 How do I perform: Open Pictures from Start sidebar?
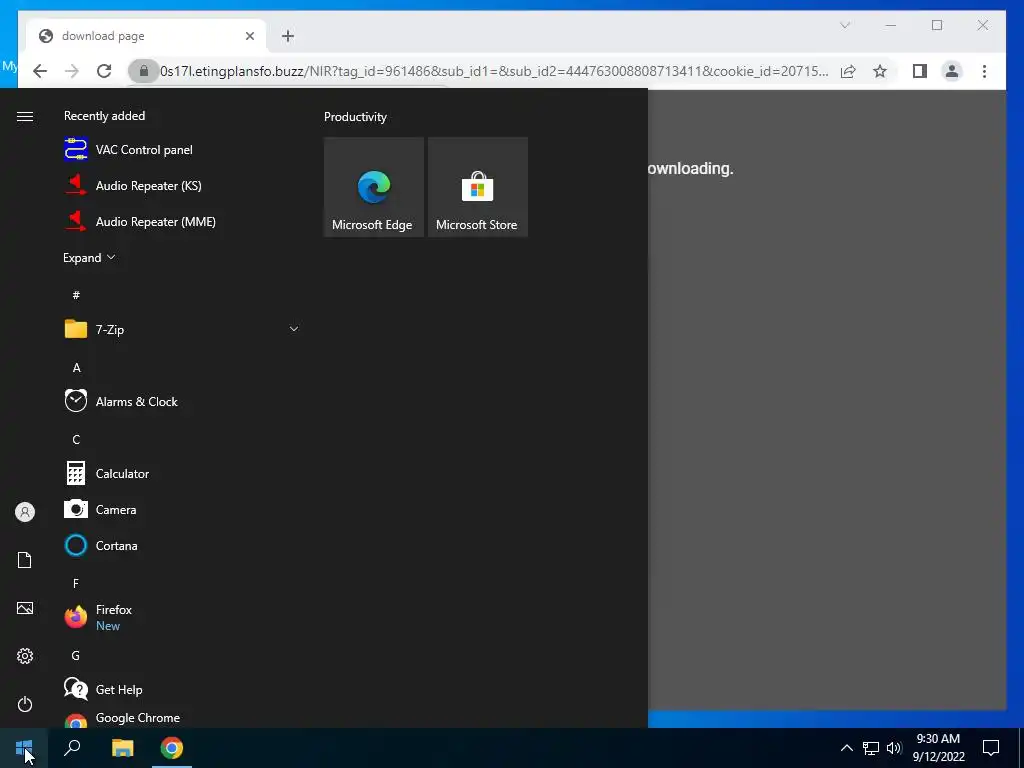tap(25, 608)
